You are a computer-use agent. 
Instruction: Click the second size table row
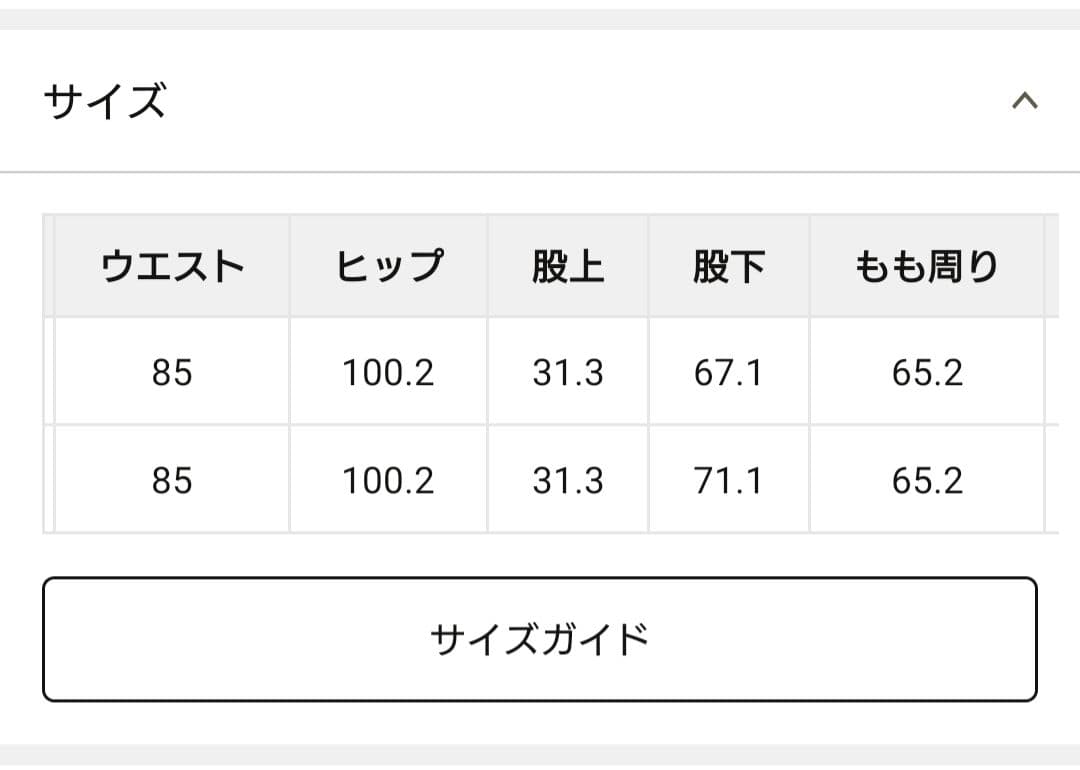pyautogui.click(x=540, y=480)
